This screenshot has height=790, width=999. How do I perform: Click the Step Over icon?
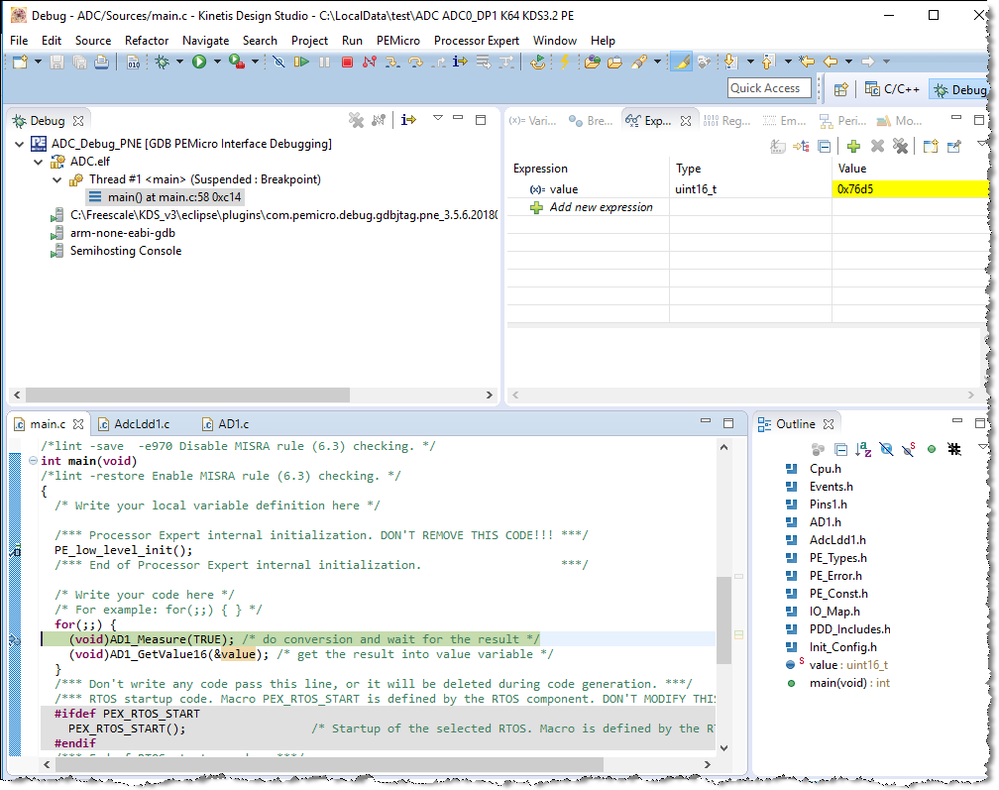pyautogui.click(x=415, y=62)
